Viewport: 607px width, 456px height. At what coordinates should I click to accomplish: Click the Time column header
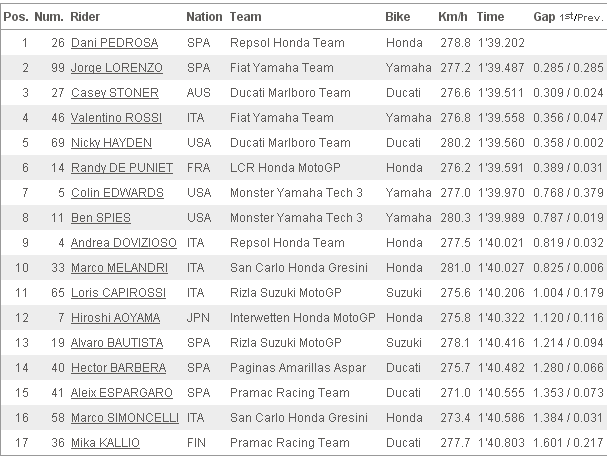click(490, 17)
